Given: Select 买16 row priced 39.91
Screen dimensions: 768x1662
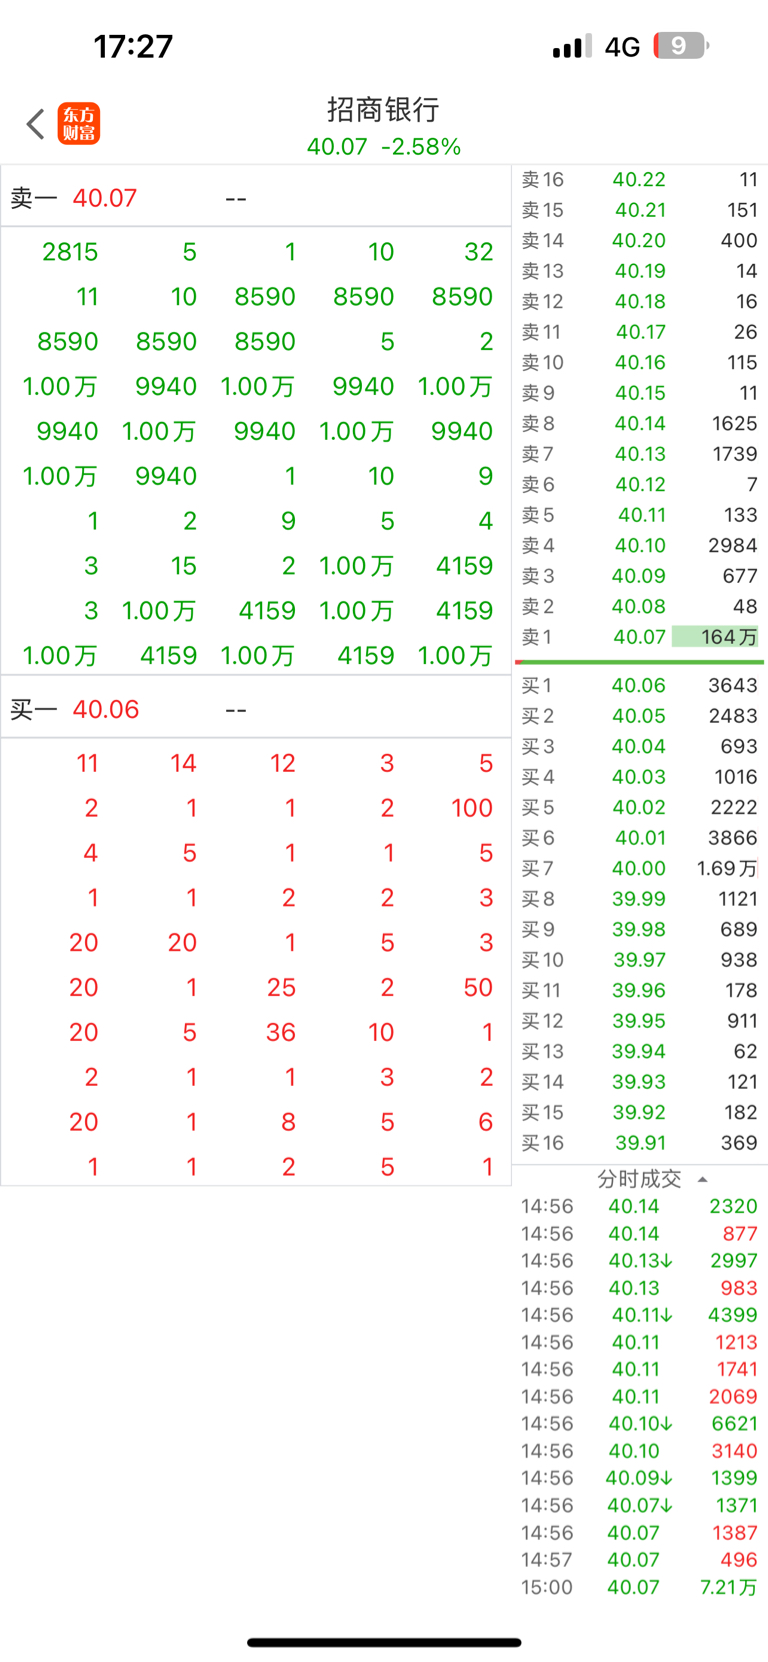Looking at the screenshot, I should [x=640, y=1143].
